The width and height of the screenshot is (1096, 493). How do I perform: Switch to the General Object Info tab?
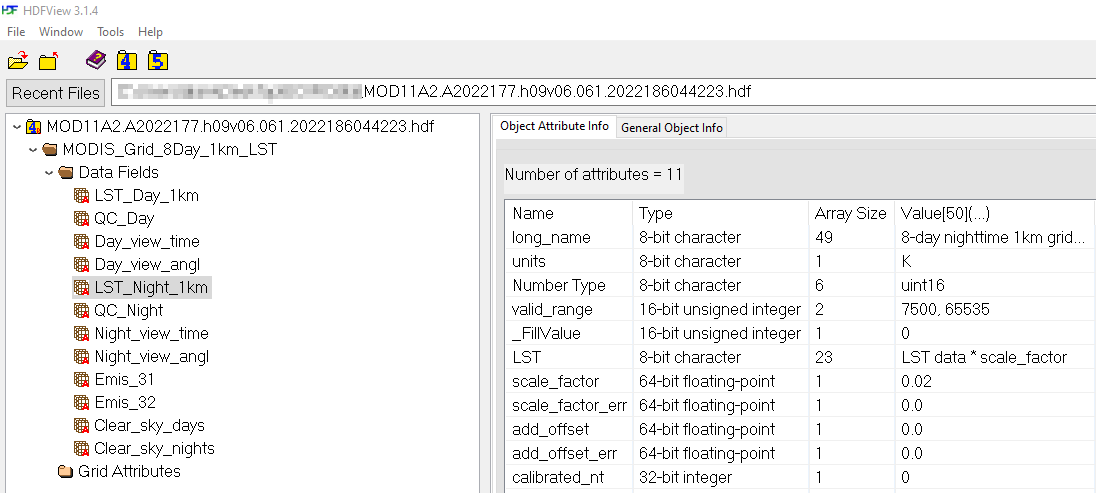pos(672,128)
